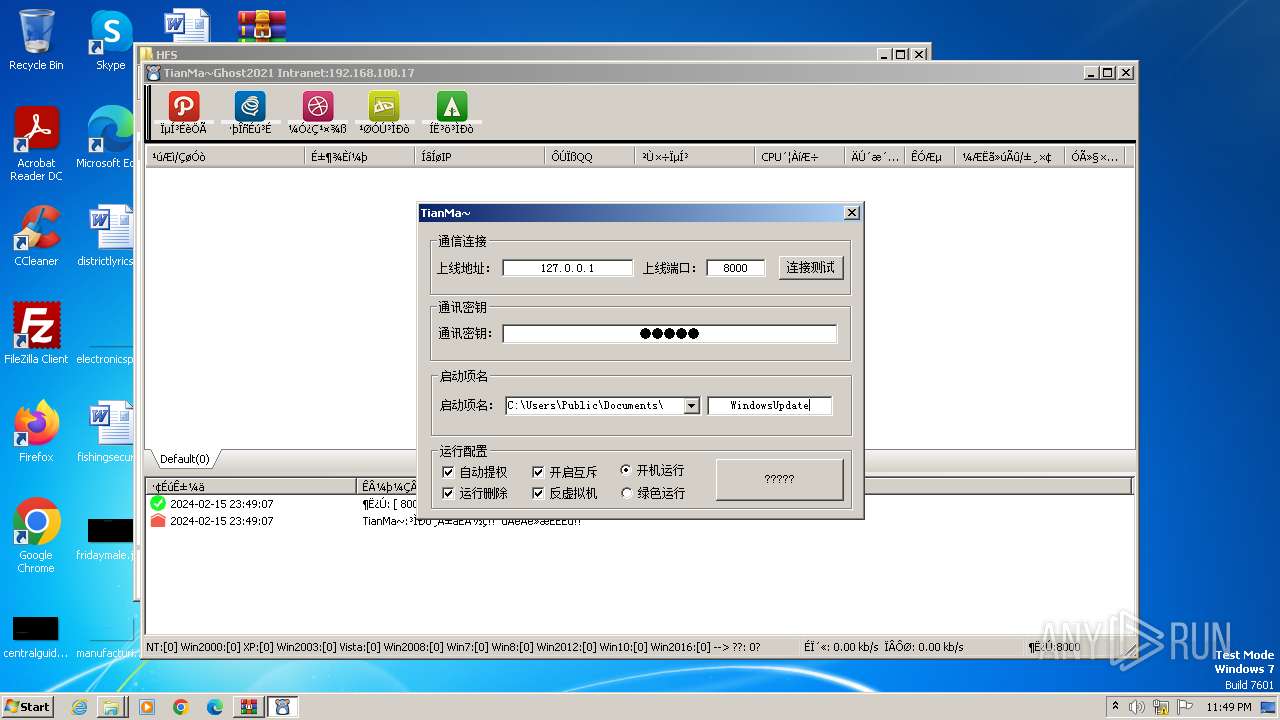Close the TianMa~ settings dialog

(852, 212)
